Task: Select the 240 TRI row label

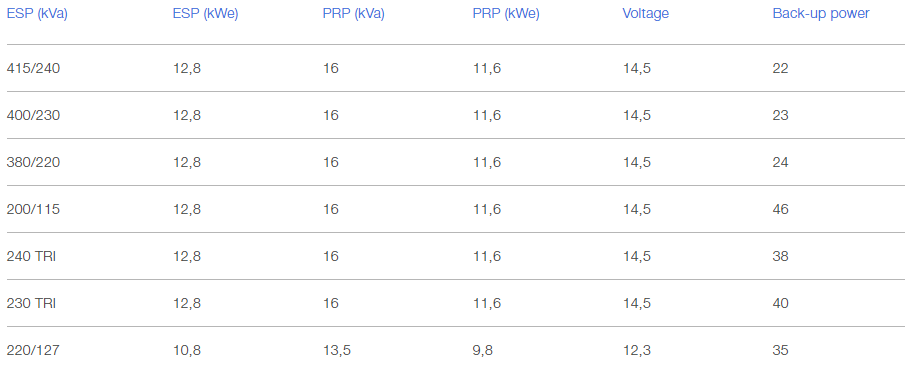Action: [x=31, y=256]
